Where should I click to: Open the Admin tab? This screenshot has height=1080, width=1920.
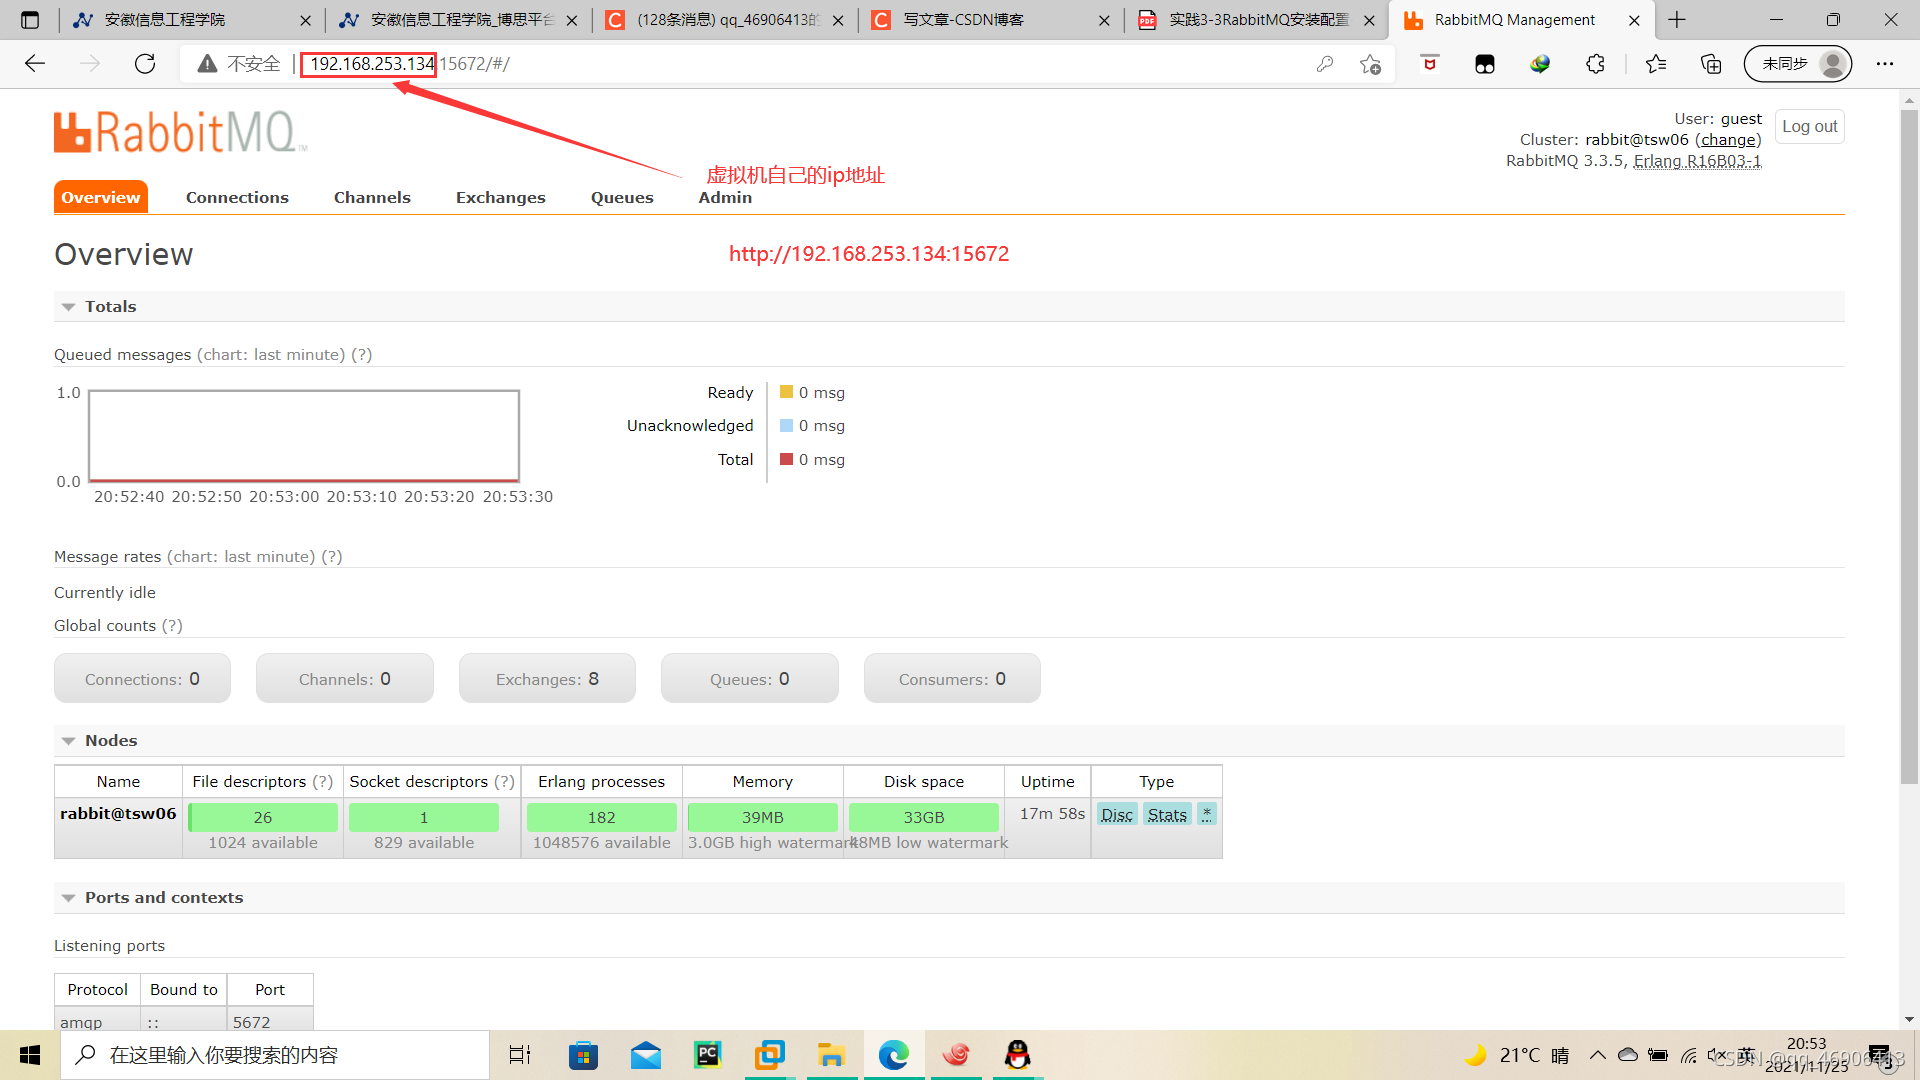tap(725, 197)
